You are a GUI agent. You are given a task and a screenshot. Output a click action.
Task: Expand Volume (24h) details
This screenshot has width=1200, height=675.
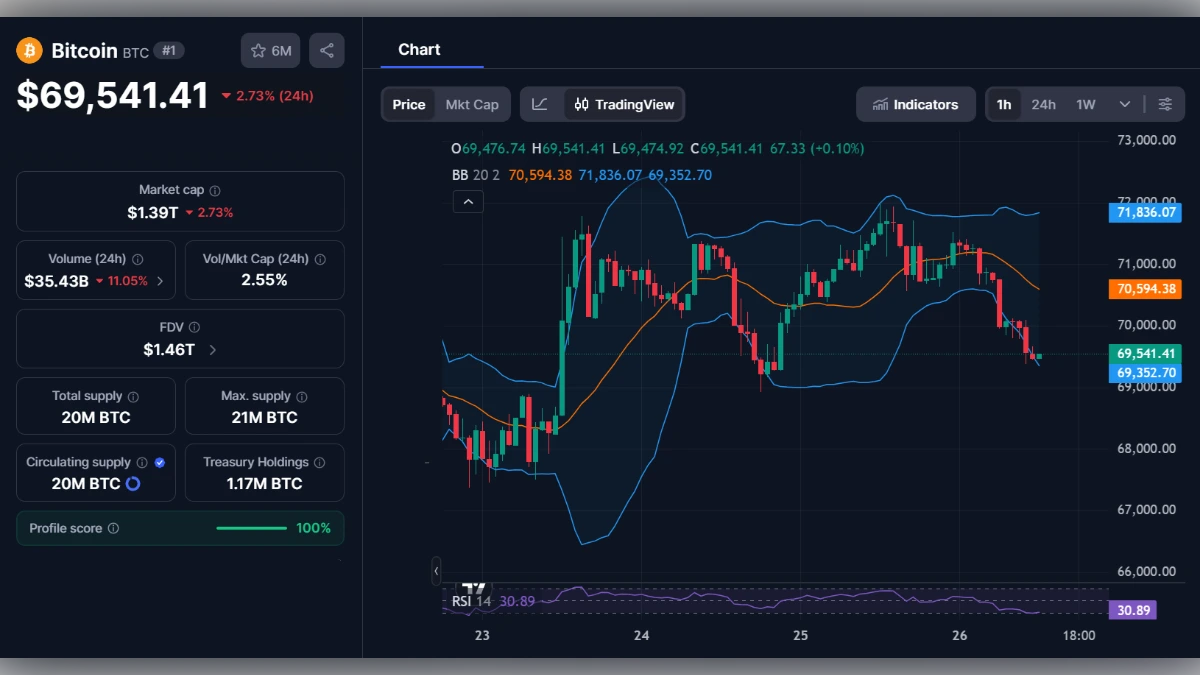[x=160, y=283]
